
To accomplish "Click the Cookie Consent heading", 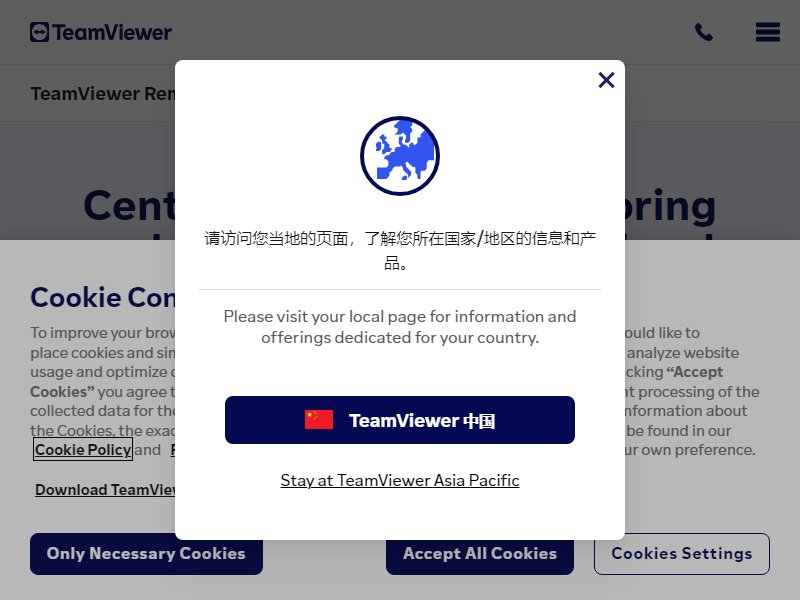I will click(103, 297).
